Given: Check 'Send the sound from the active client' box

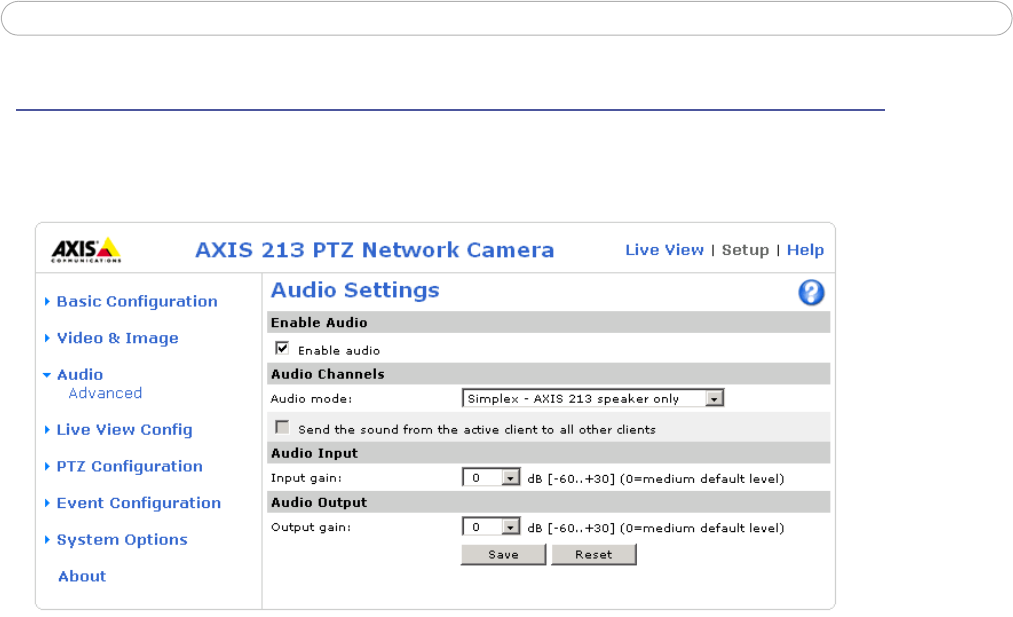Looking at the screenshot, I should (282, 427).
